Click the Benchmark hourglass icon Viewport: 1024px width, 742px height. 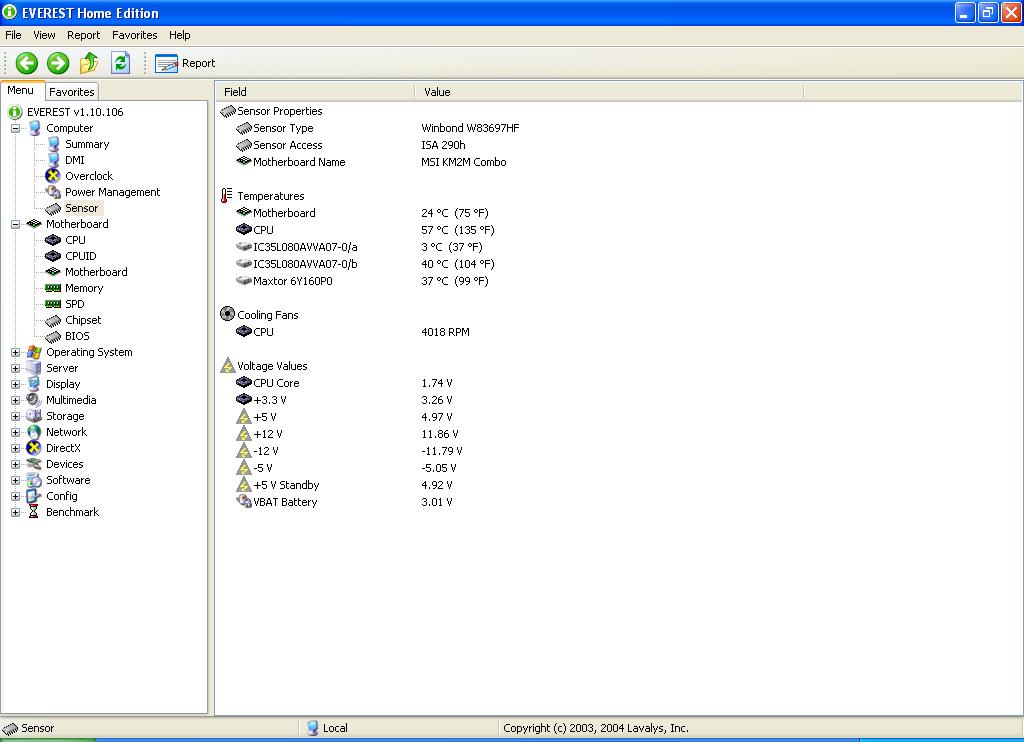point(34,513)
